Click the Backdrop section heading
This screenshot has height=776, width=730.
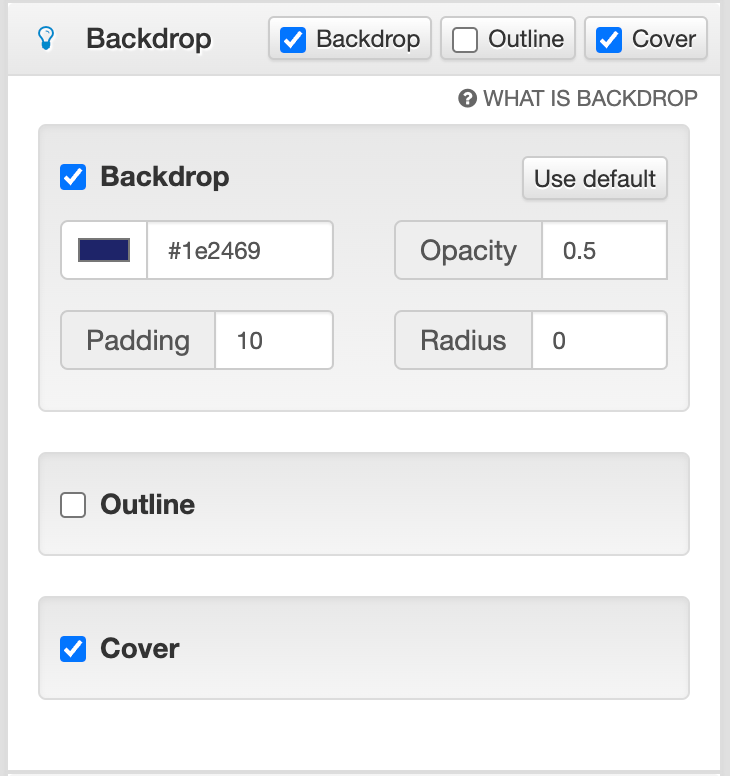pos(165,177)
